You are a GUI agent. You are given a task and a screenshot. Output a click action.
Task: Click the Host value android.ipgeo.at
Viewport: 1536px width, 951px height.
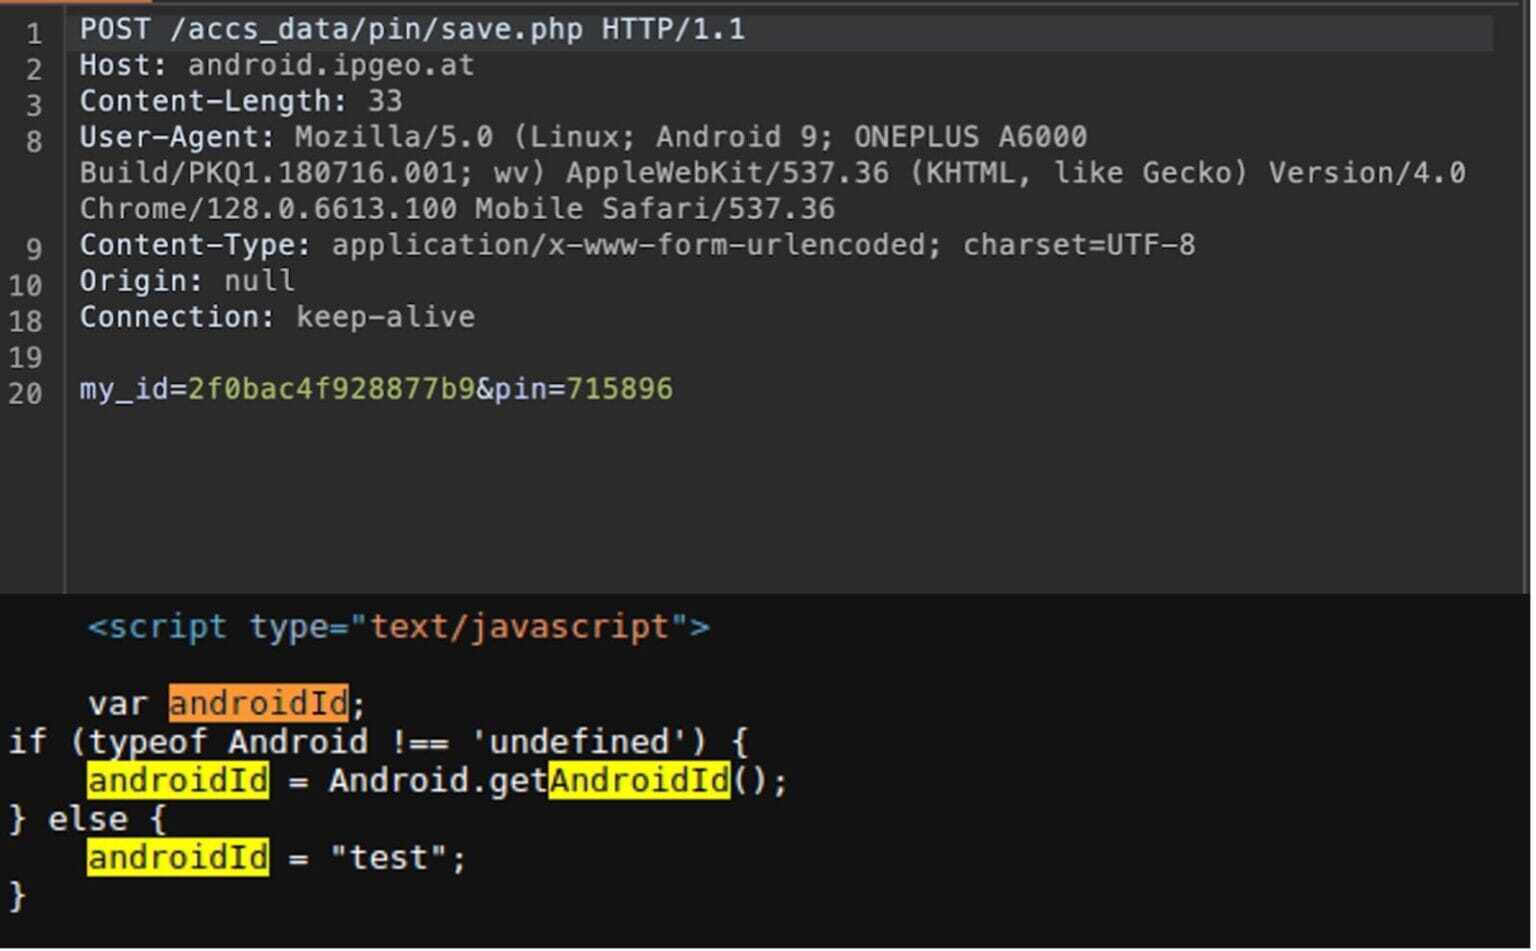coord(330,66)
